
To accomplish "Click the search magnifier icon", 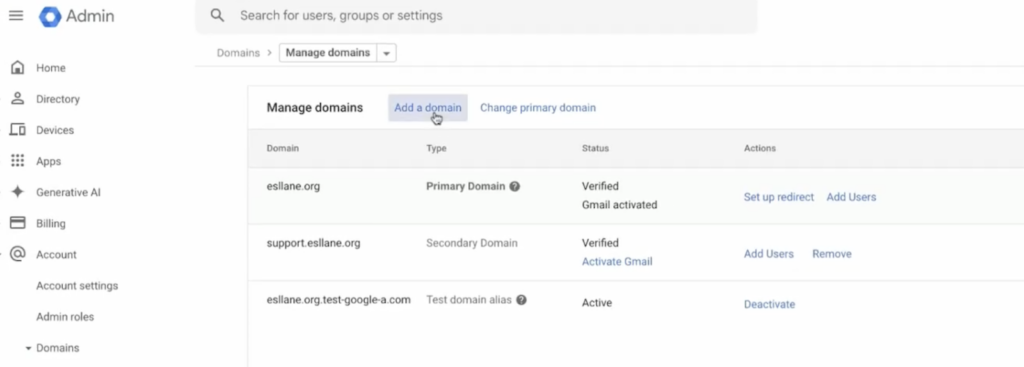I will [217, 15].
